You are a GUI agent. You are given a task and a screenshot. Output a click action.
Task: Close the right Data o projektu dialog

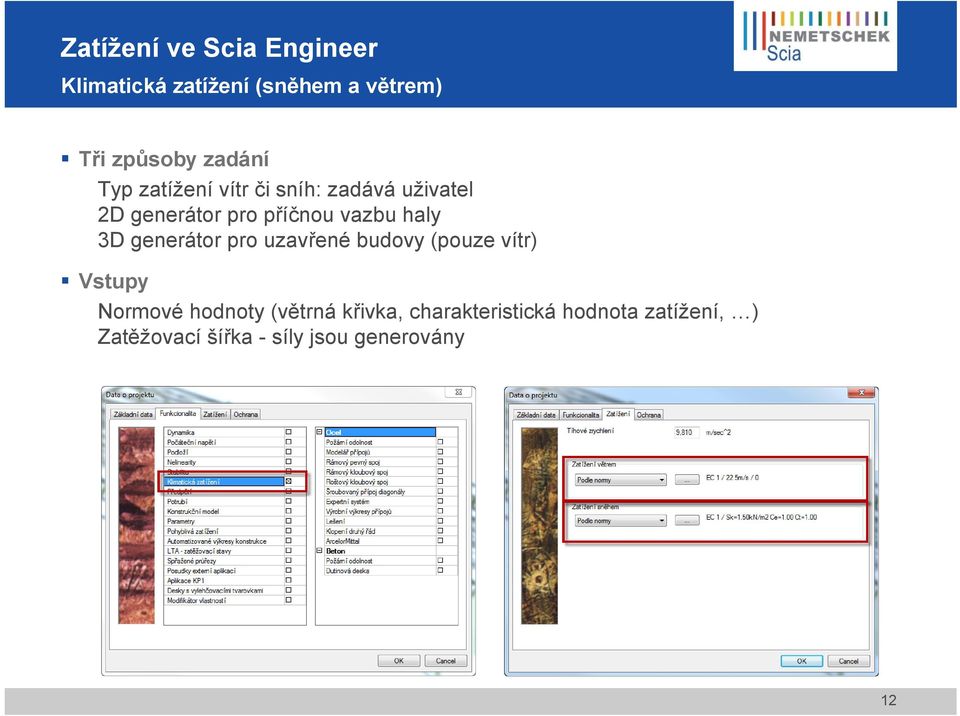point(861,393)
